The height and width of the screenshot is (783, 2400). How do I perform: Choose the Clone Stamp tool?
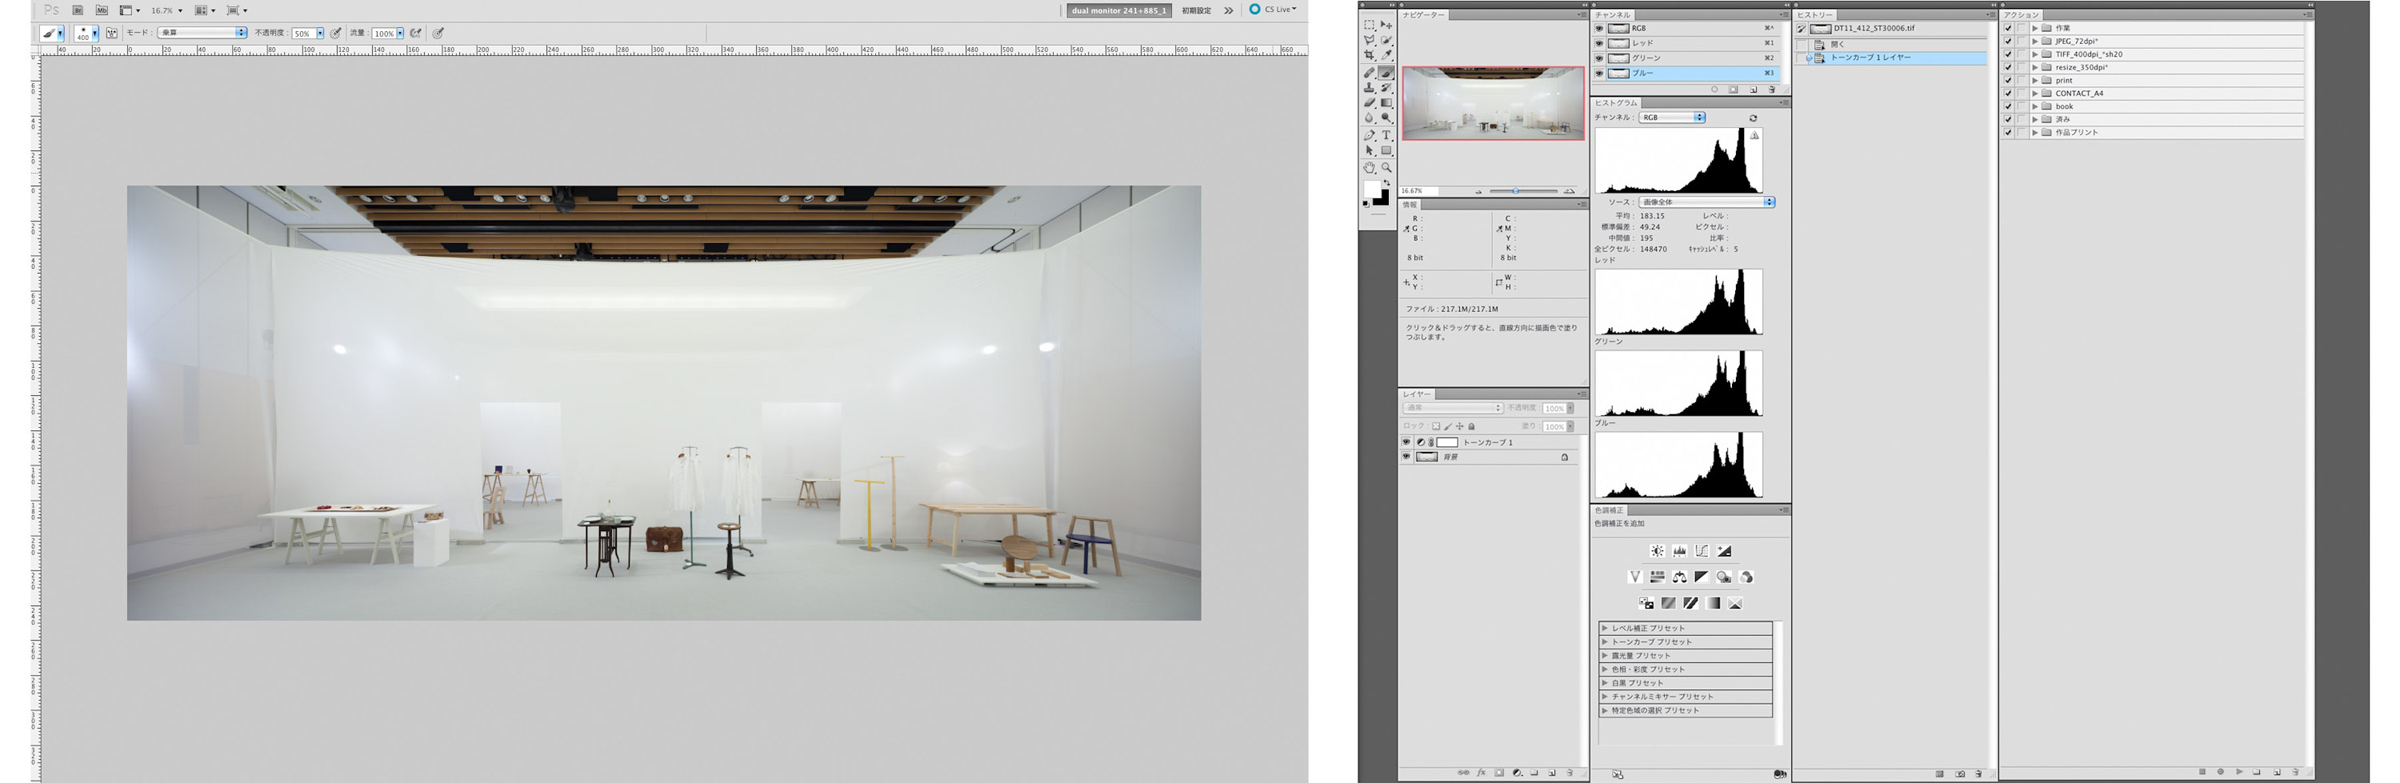click(x=1369, y=88)
